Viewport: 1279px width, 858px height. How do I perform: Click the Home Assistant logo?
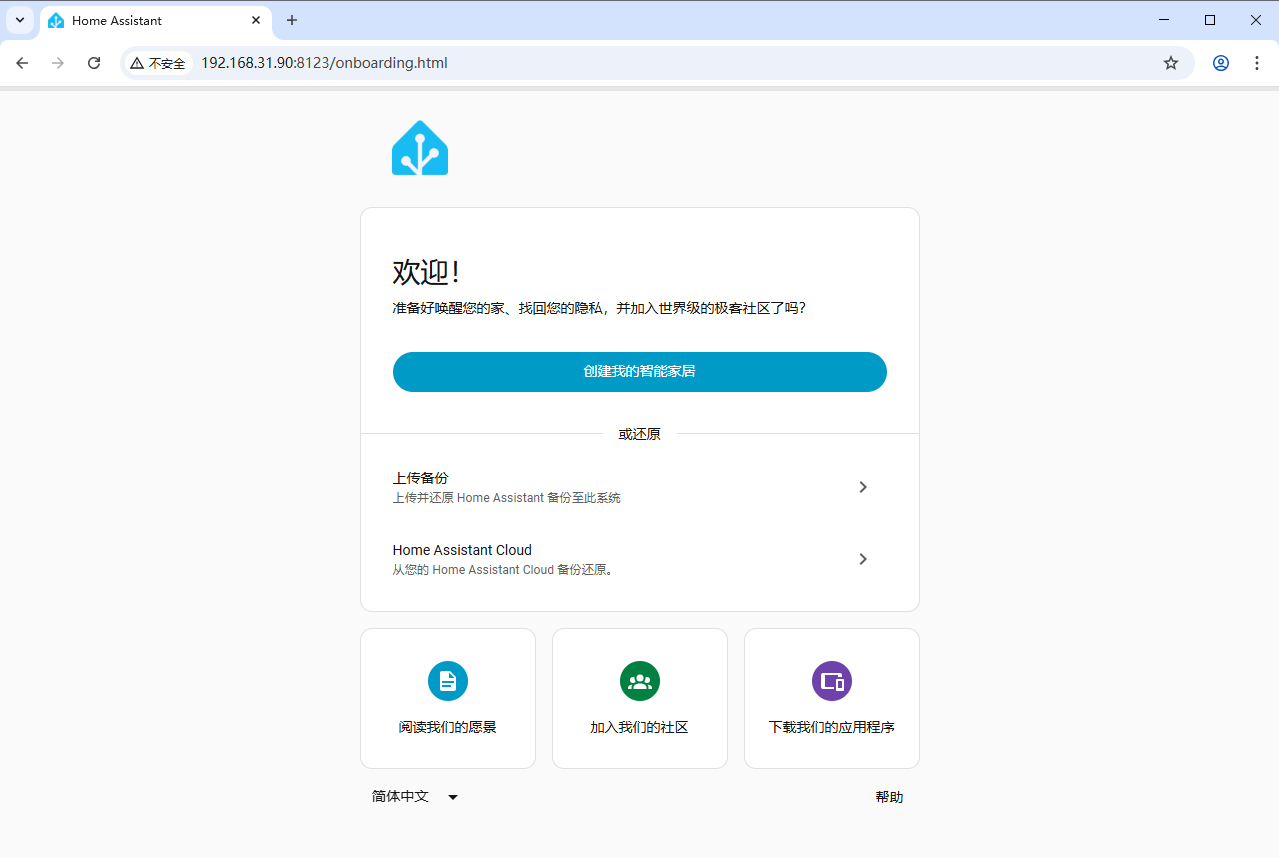click(x=419, y=147)
